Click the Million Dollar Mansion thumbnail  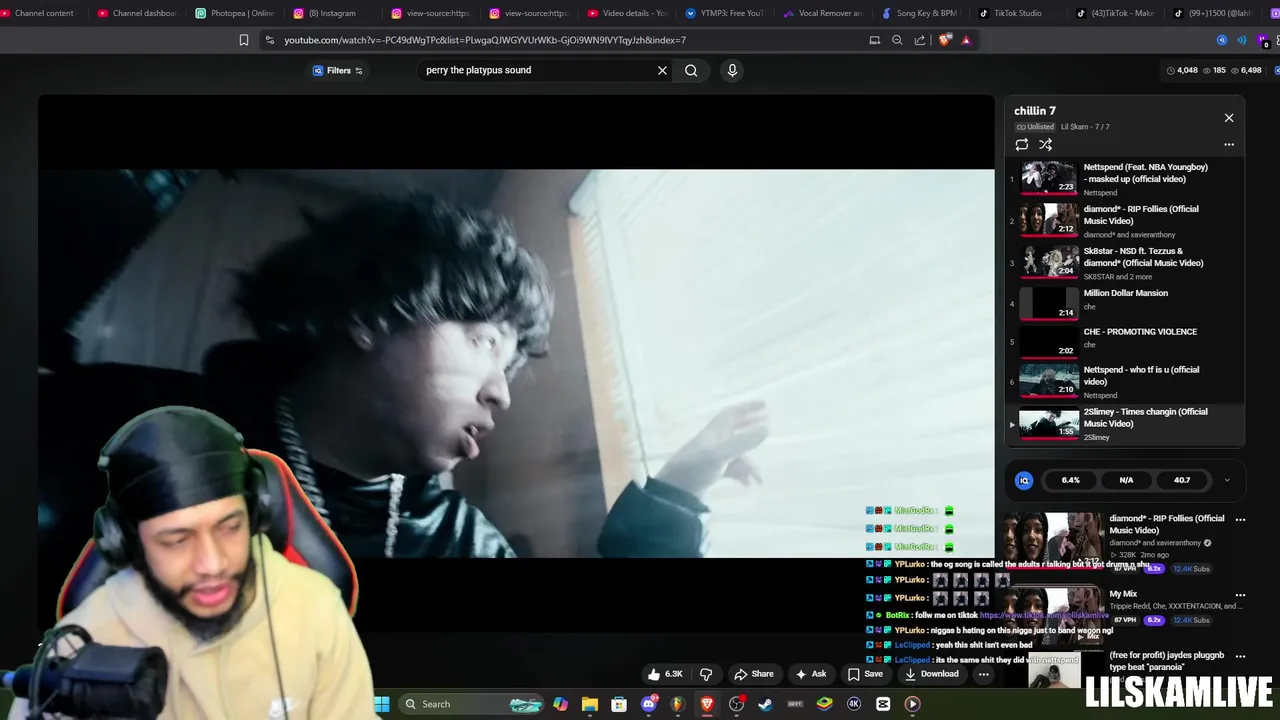point(1049,302)
